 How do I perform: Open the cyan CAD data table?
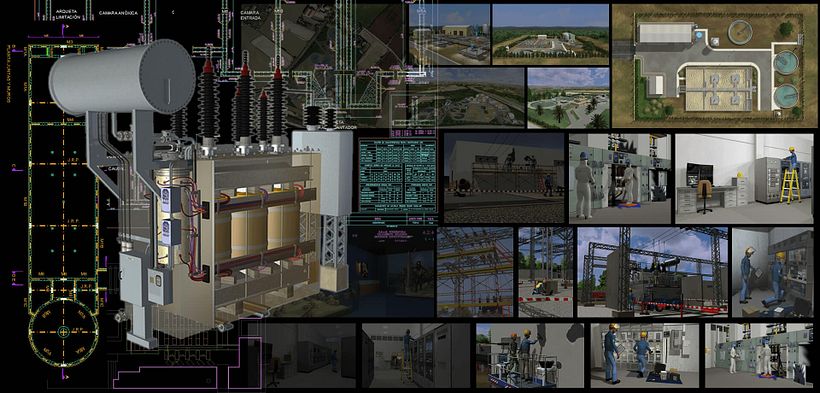coord(397,175)
